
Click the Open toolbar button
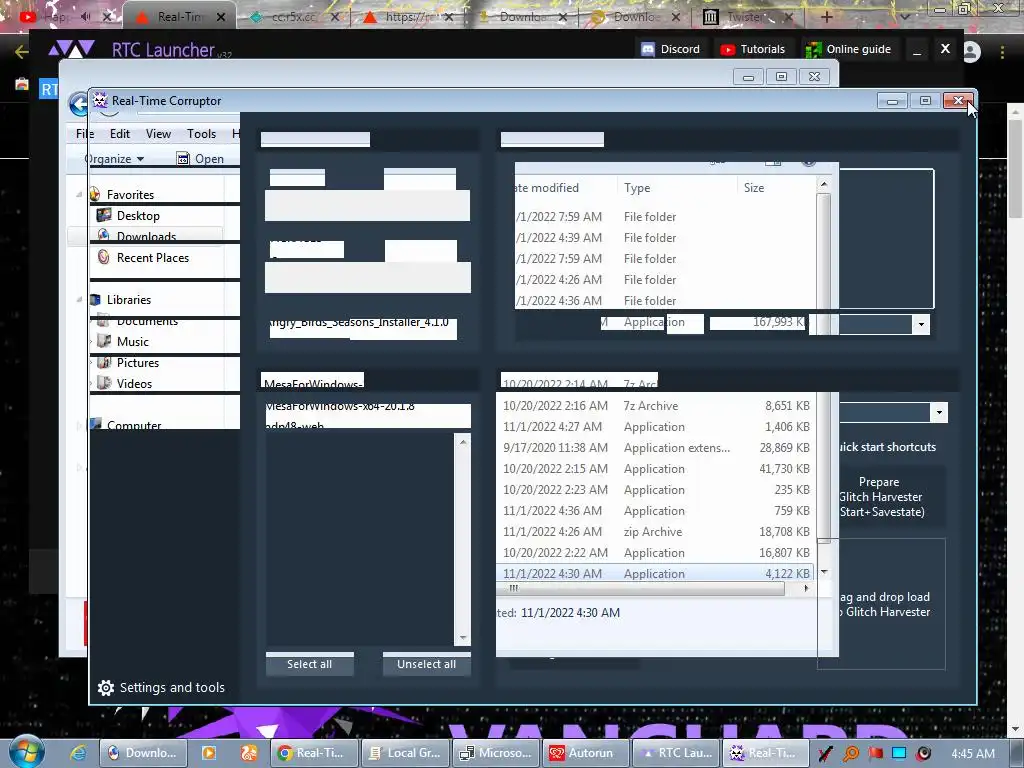pyautogui.click(x=200, y=159)
